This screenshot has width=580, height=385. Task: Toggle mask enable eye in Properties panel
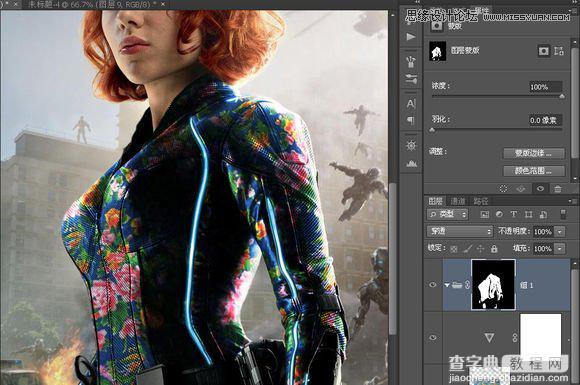coord(540,189)
